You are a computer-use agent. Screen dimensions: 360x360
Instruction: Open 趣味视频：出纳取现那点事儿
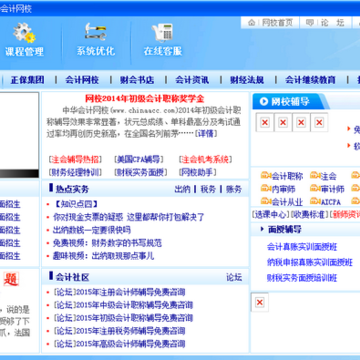click(x=103, y=256)
